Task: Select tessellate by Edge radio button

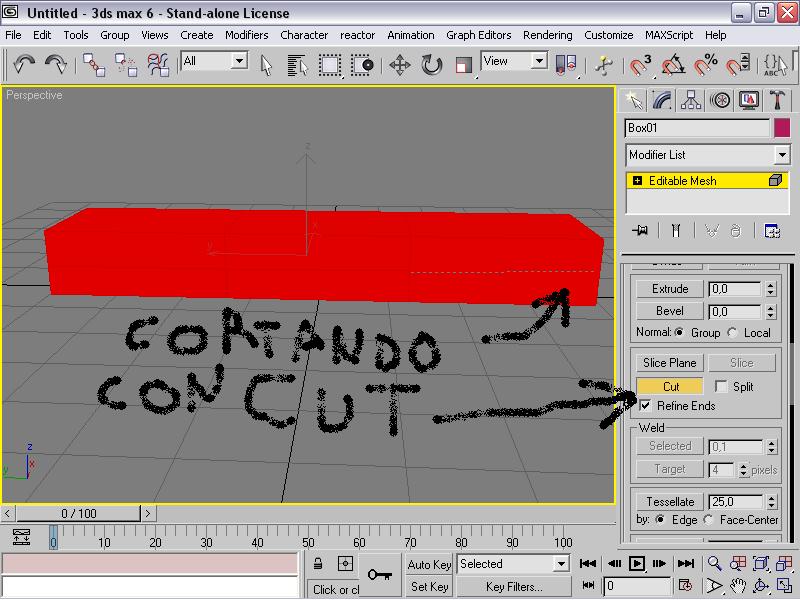Action: [x=660, y=519]
